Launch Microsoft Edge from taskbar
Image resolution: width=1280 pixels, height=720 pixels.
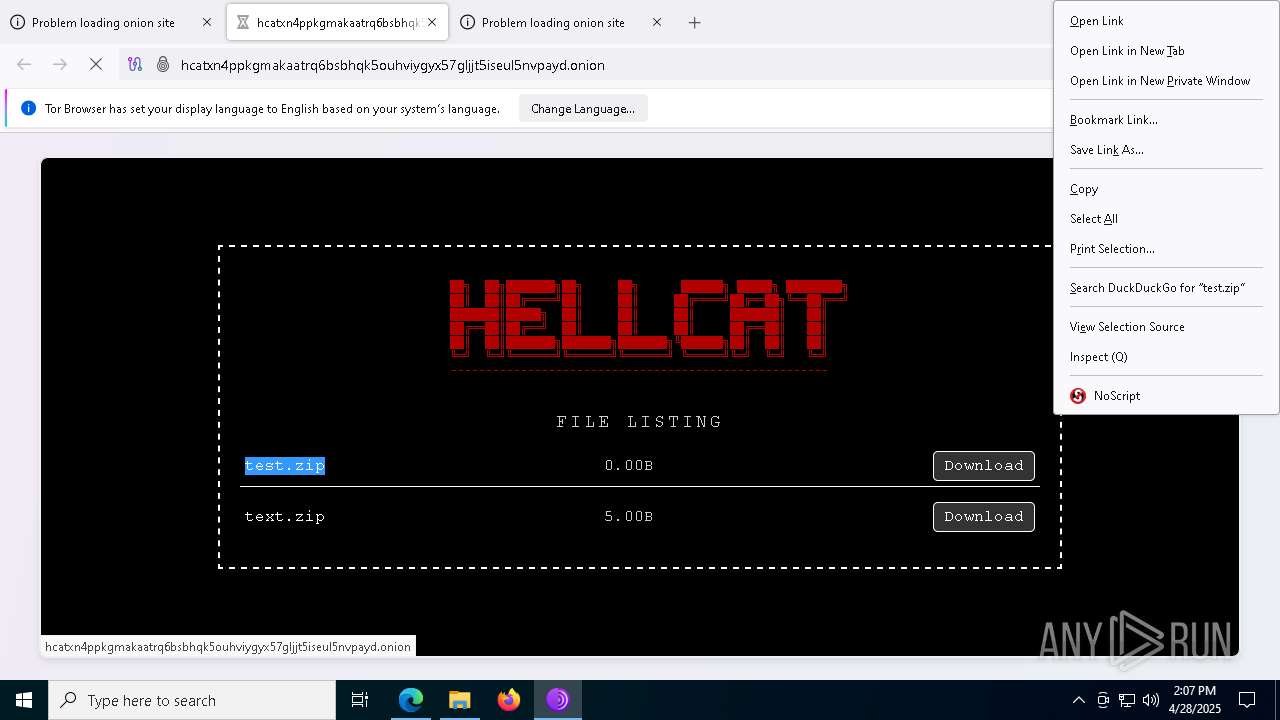point(411,700)
